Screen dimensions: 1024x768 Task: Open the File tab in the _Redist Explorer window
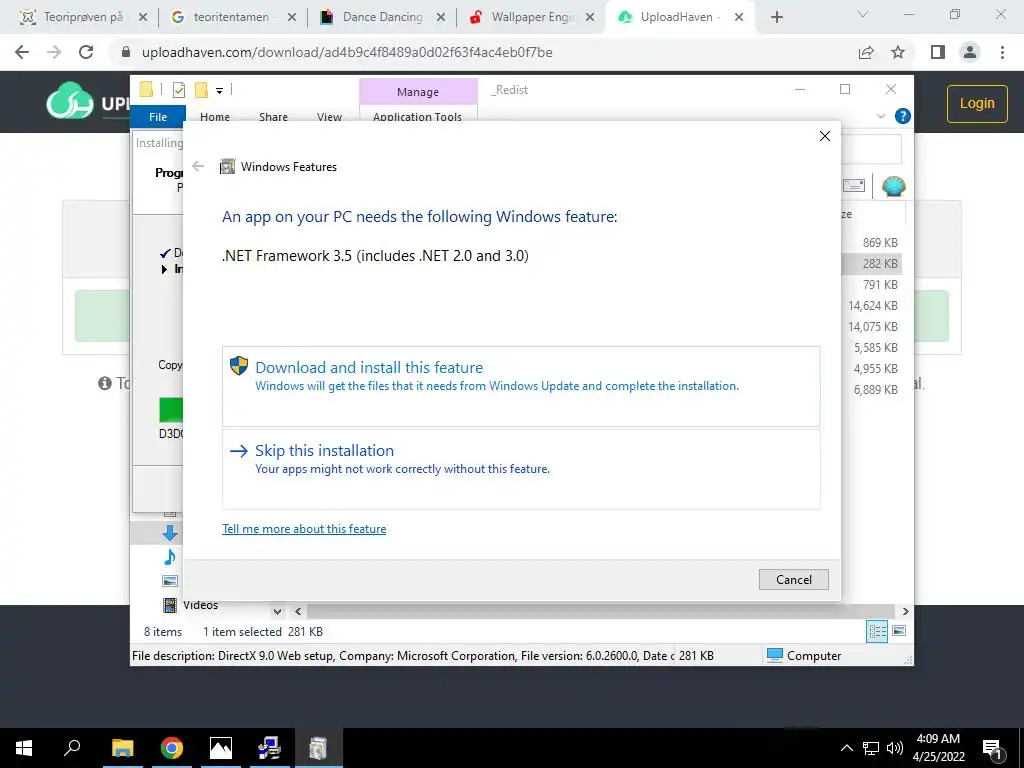(158, 117)
